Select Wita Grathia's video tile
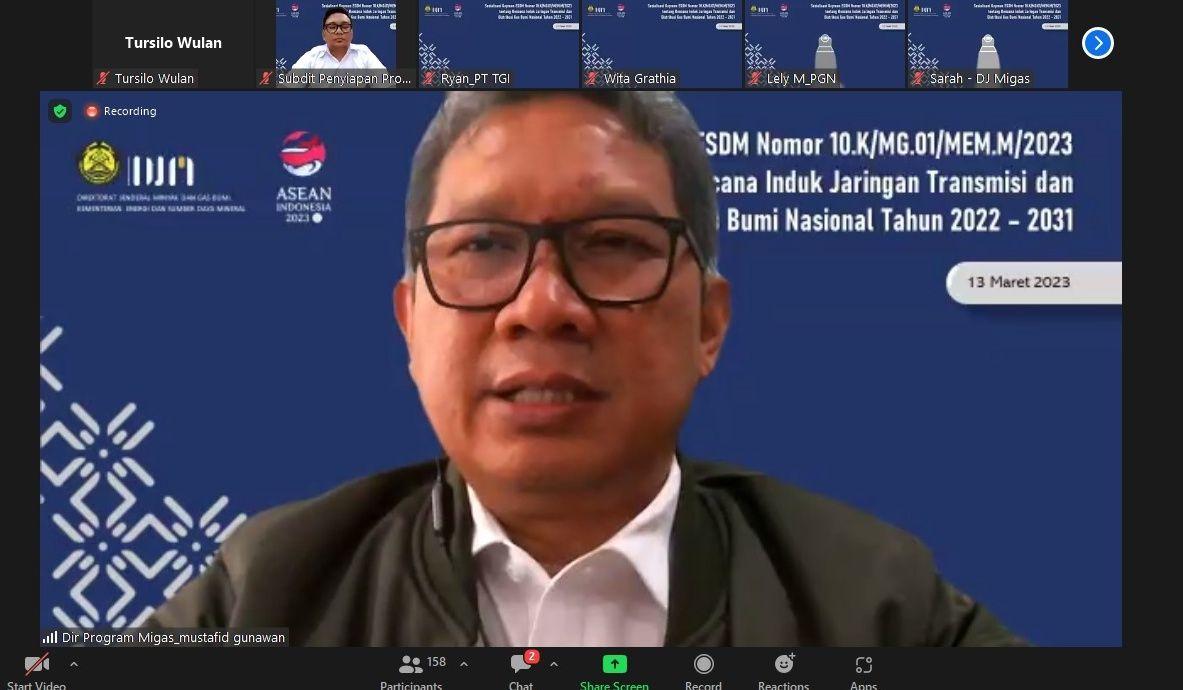Viewport: 1183px width, 690px height. (x=661, y=40)
